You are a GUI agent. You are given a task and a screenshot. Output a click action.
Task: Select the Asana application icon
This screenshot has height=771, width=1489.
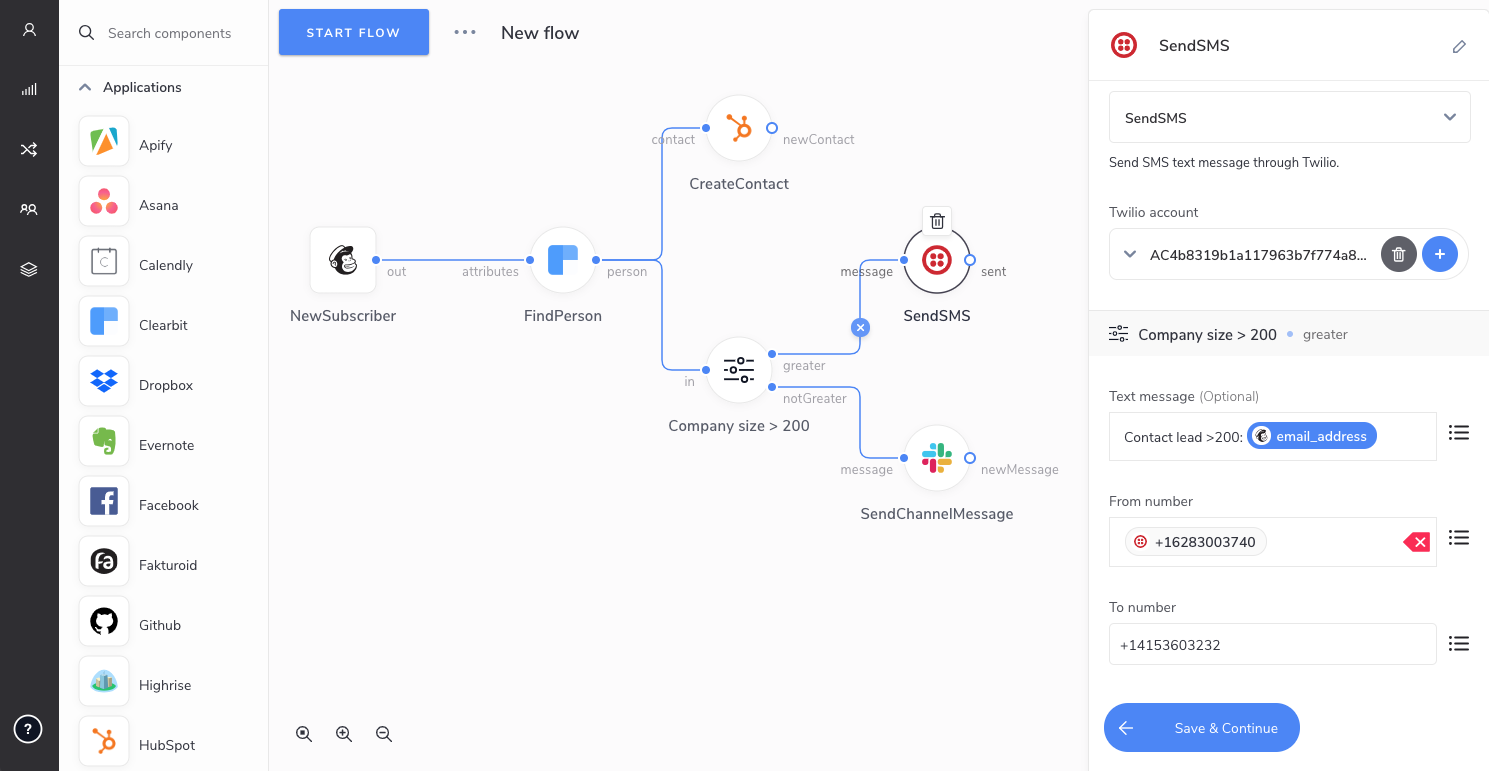pos(104,202)
